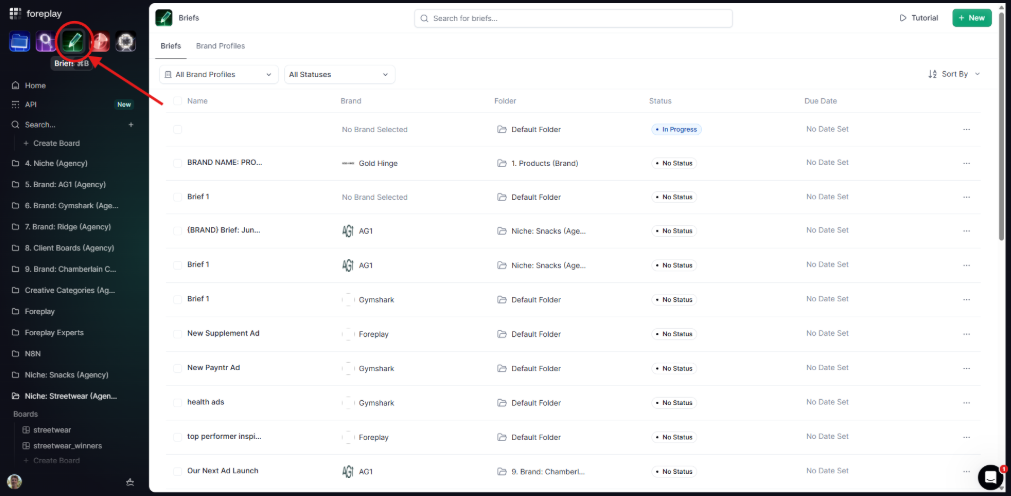The height and width of the screenshot is (496, 1011).
Task: Open more options for Our Next Ad Launch
Action: pyautogui.click(x=966, y=471)
